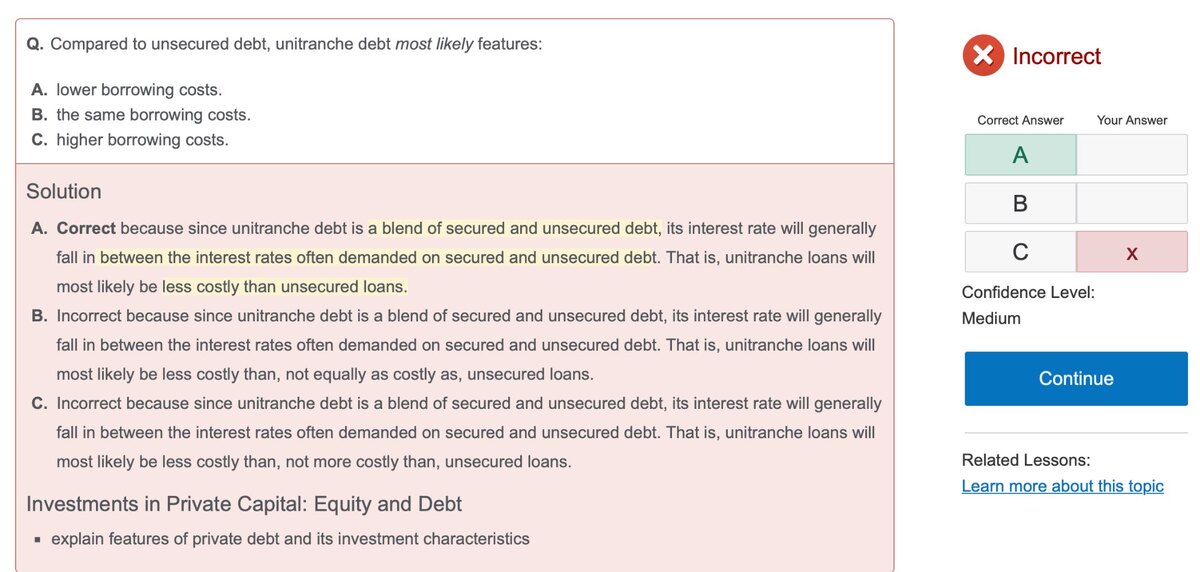Select answer option C higher borrowing costs
Screen dimensions: 1200x572
pos(130,140)
